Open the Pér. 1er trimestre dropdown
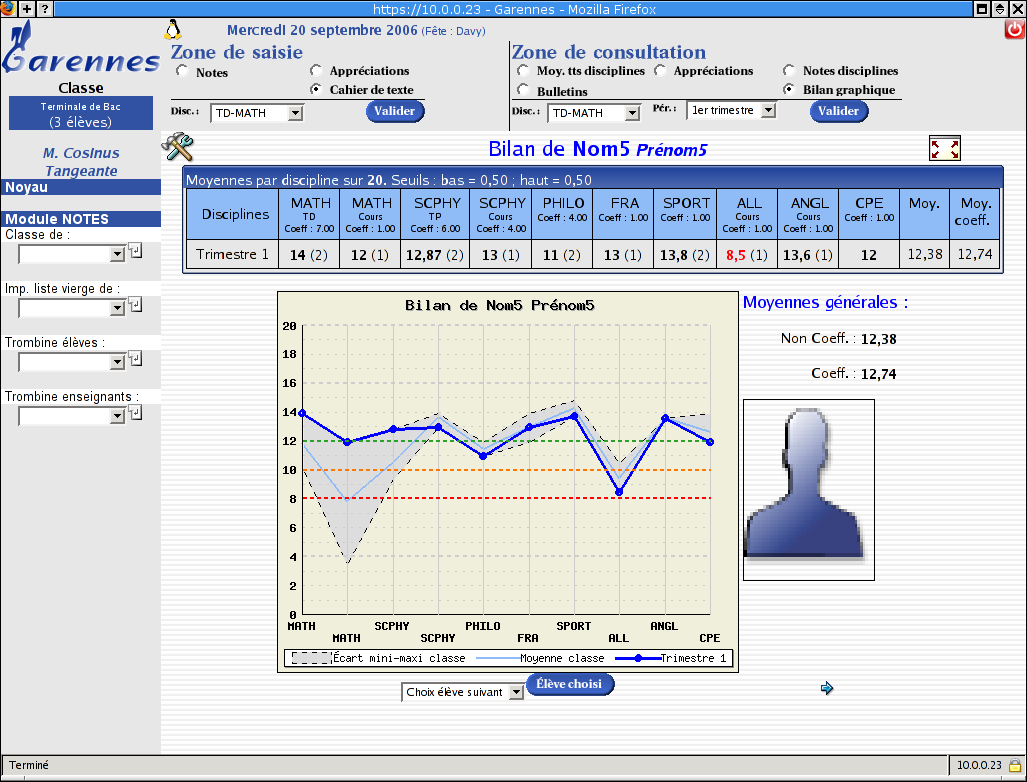Image resolution: width=1027 pixels, height=782 pixels. tap(731, 111)
